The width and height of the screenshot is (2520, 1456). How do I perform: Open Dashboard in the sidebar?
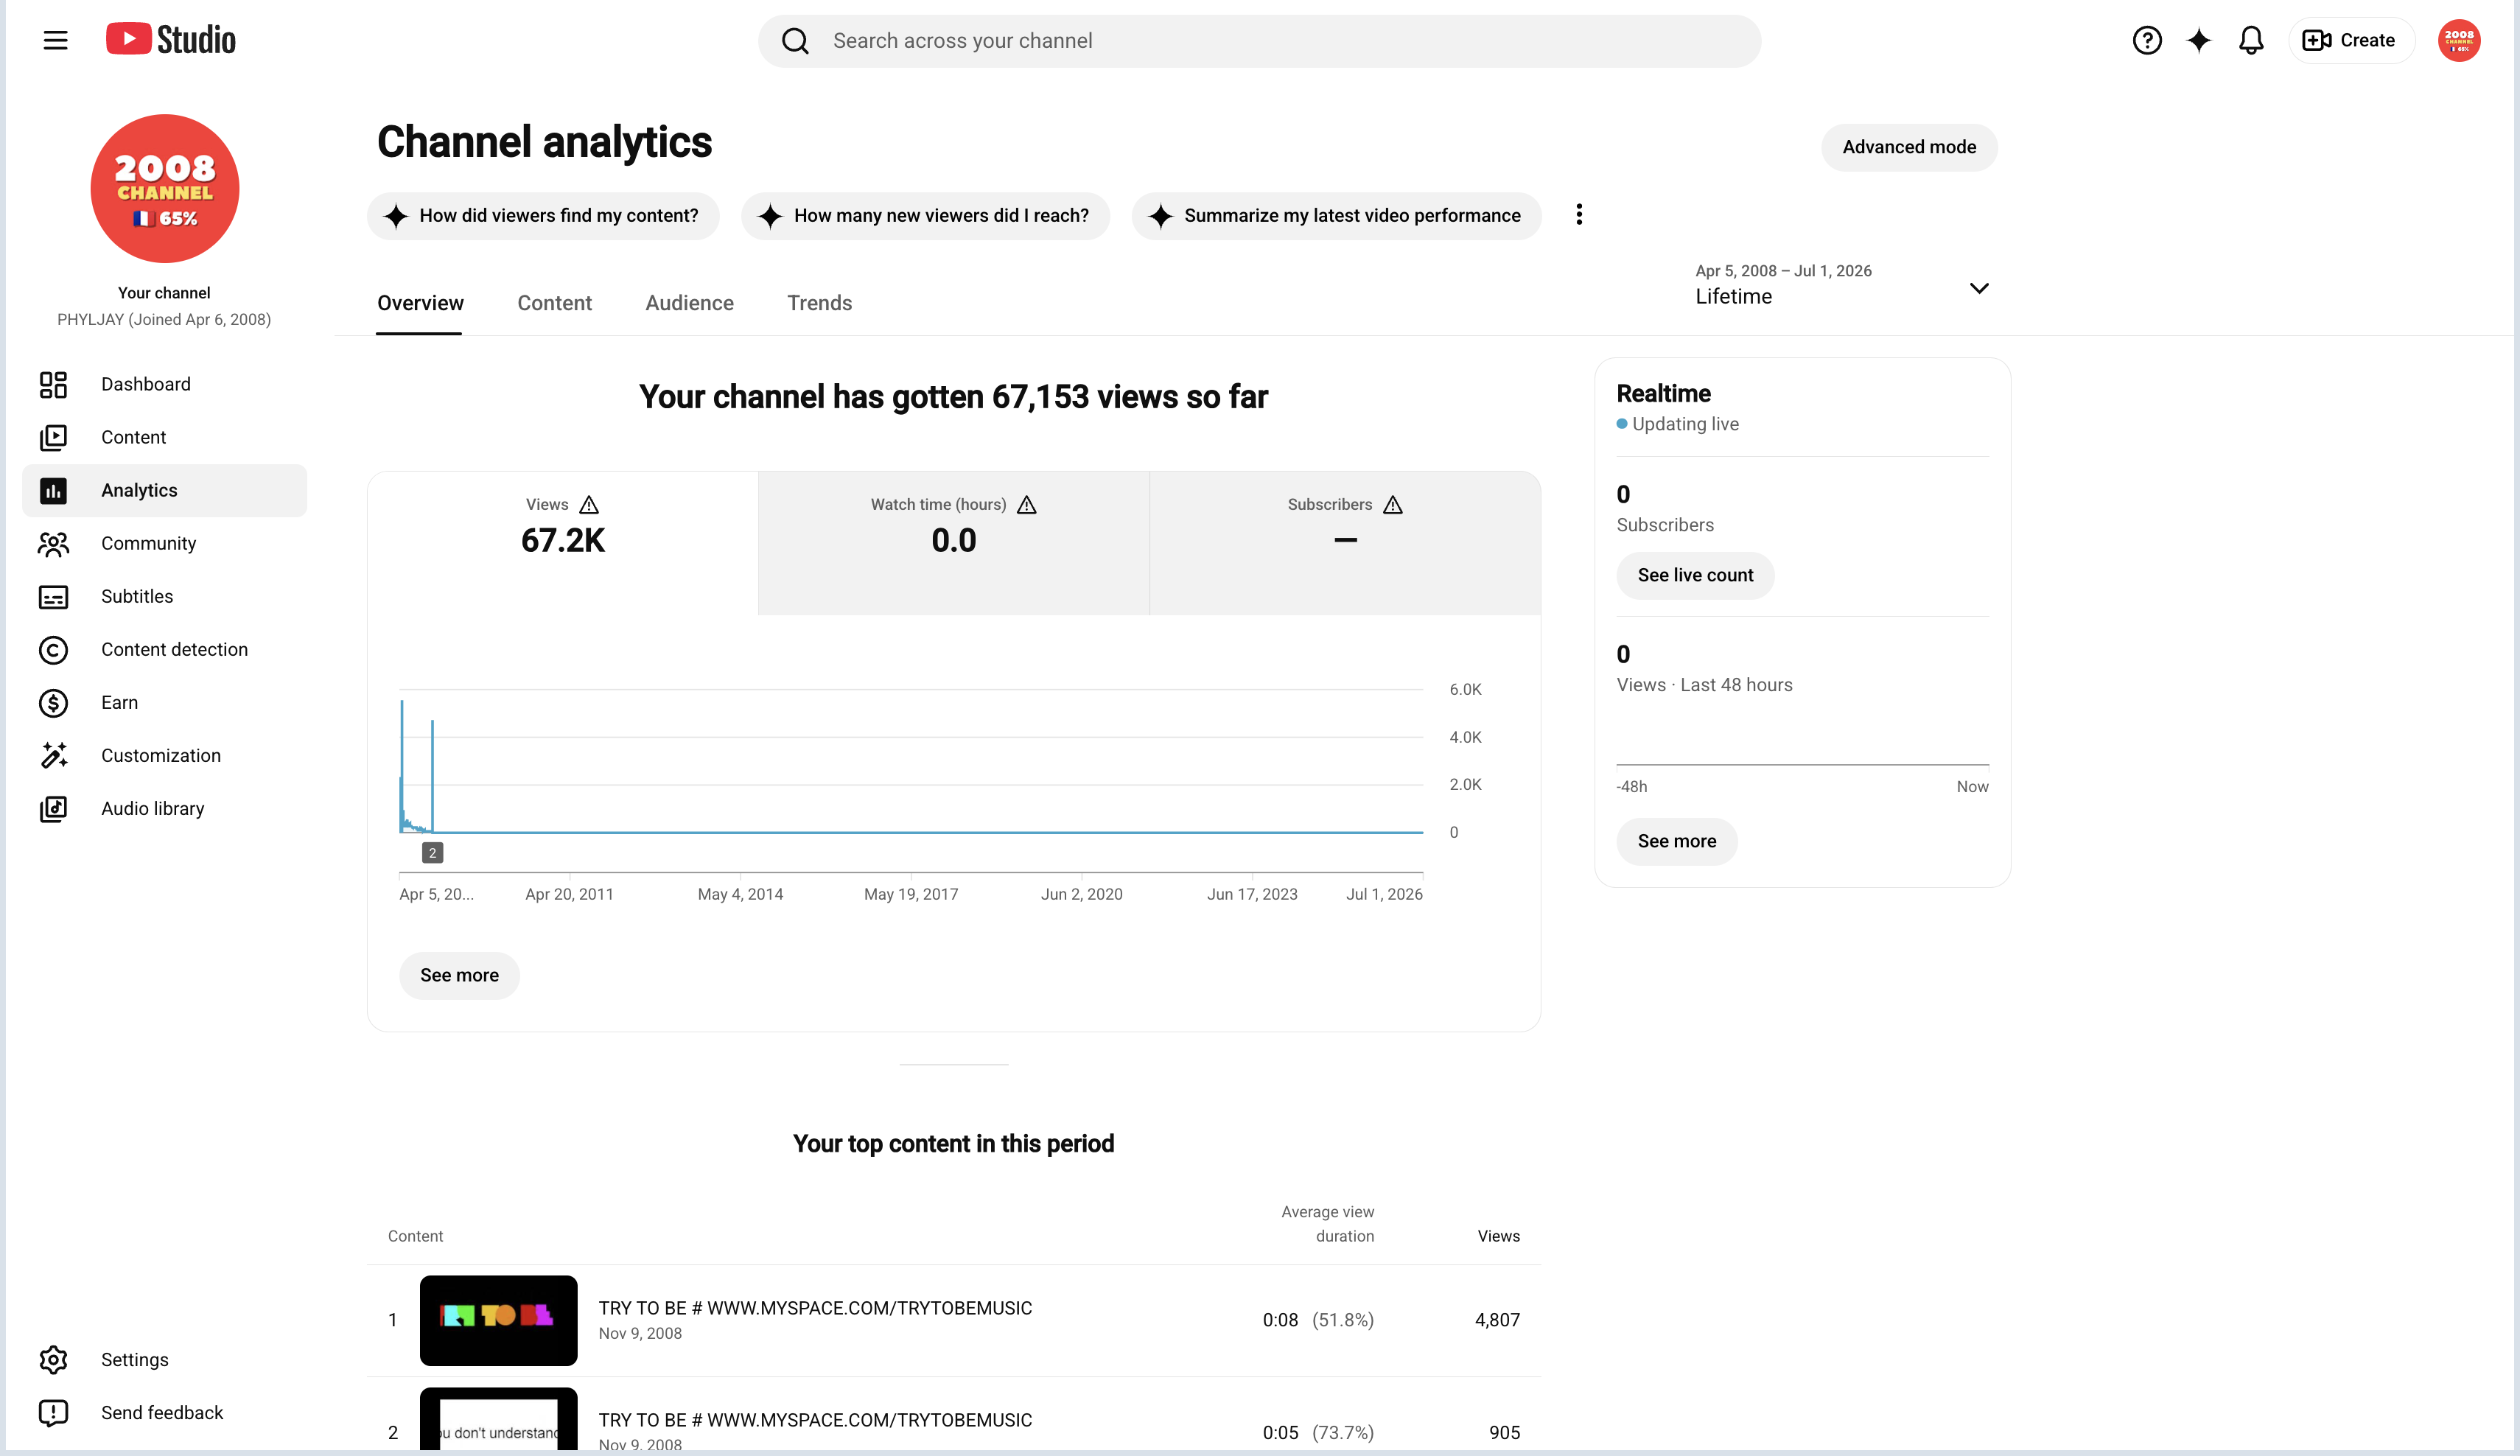(x=164, y=384)
